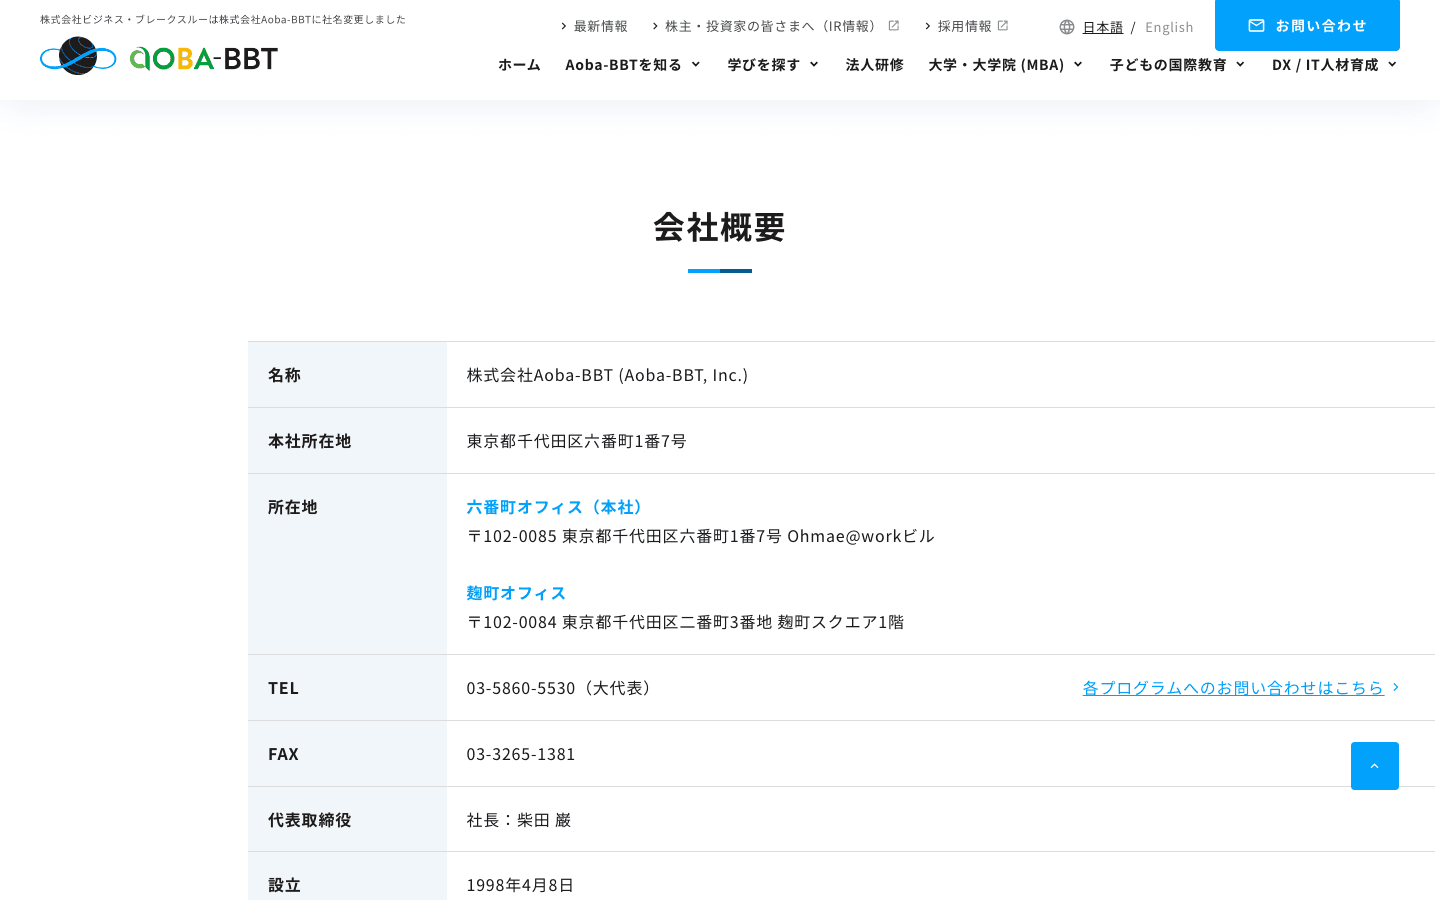Click founding date 1998年4月8日

tap(520, 885)
